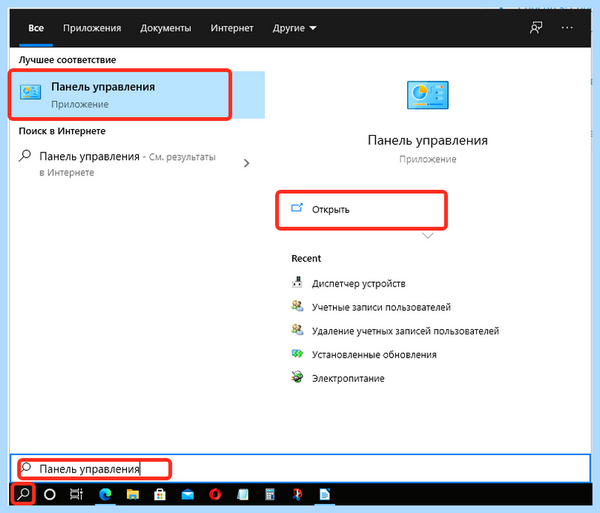This screenshot has height=513, width=600.
Task: Click Установленные обновления icon
Action: (x=297, y=354)
